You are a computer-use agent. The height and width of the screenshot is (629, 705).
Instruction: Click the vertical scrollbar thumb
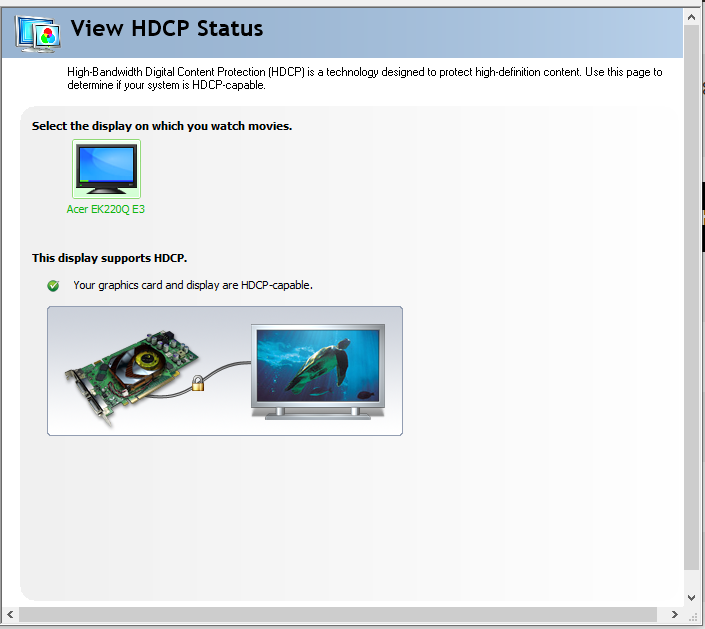tap(692, 298)
